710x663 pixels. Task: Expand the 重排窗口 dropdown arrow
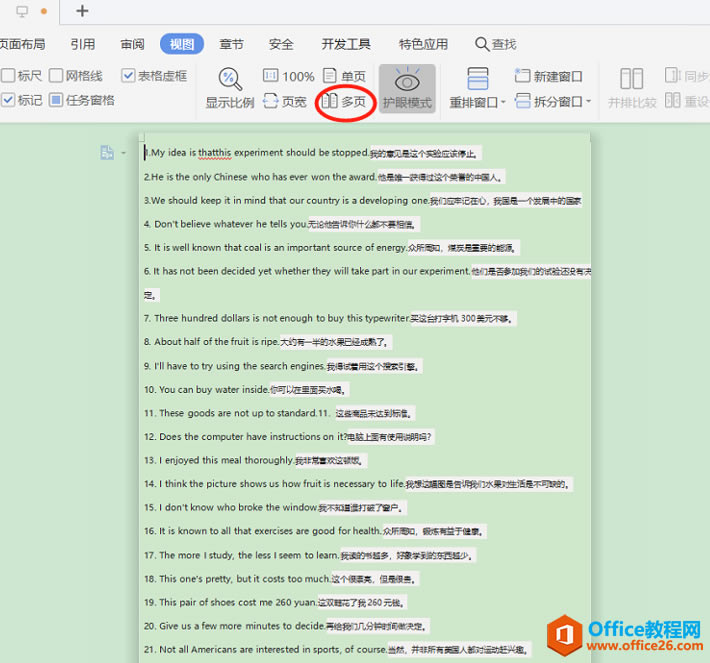pyautogui.click(x=503, y=102)
